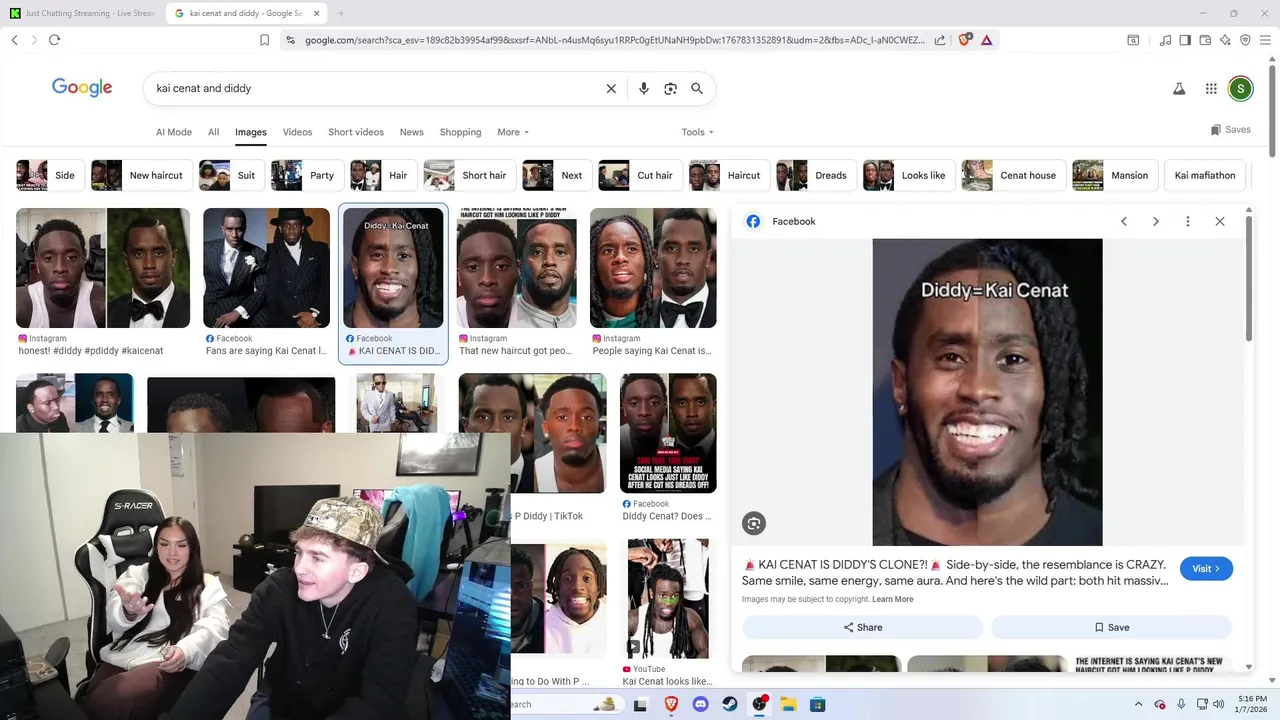Click the search query input field
This screenshot has width=1280, height=720.
point(375,88)
